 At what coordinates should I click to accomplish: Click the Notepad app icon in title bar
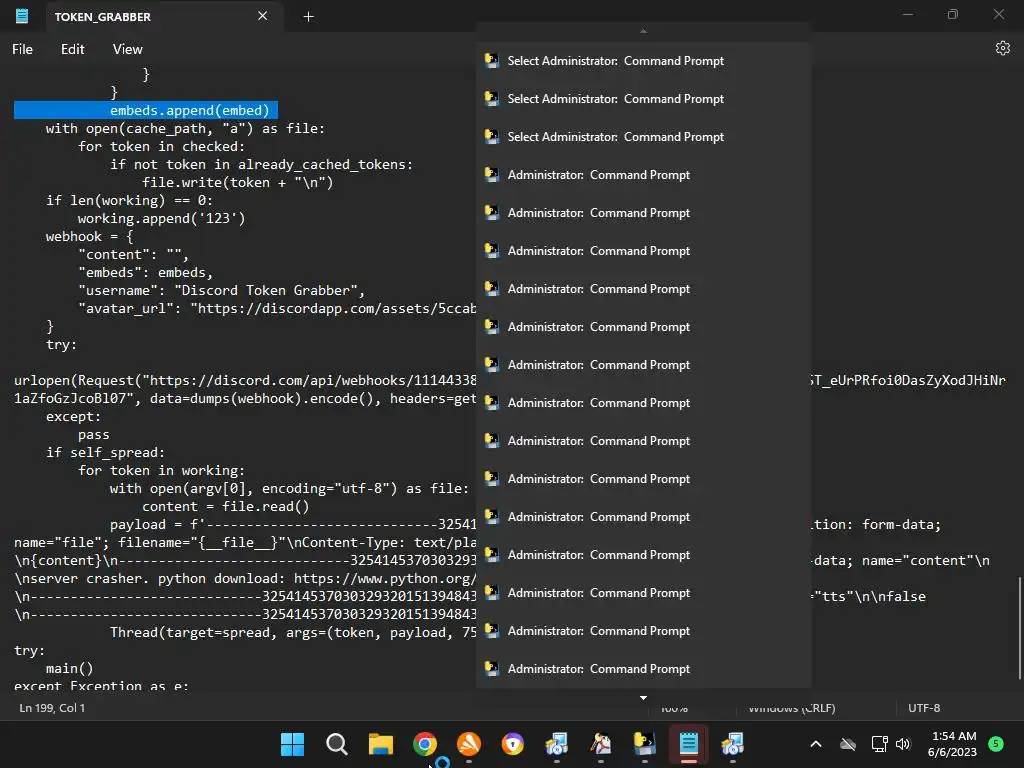pyautogui.click(x=22, y=16)
